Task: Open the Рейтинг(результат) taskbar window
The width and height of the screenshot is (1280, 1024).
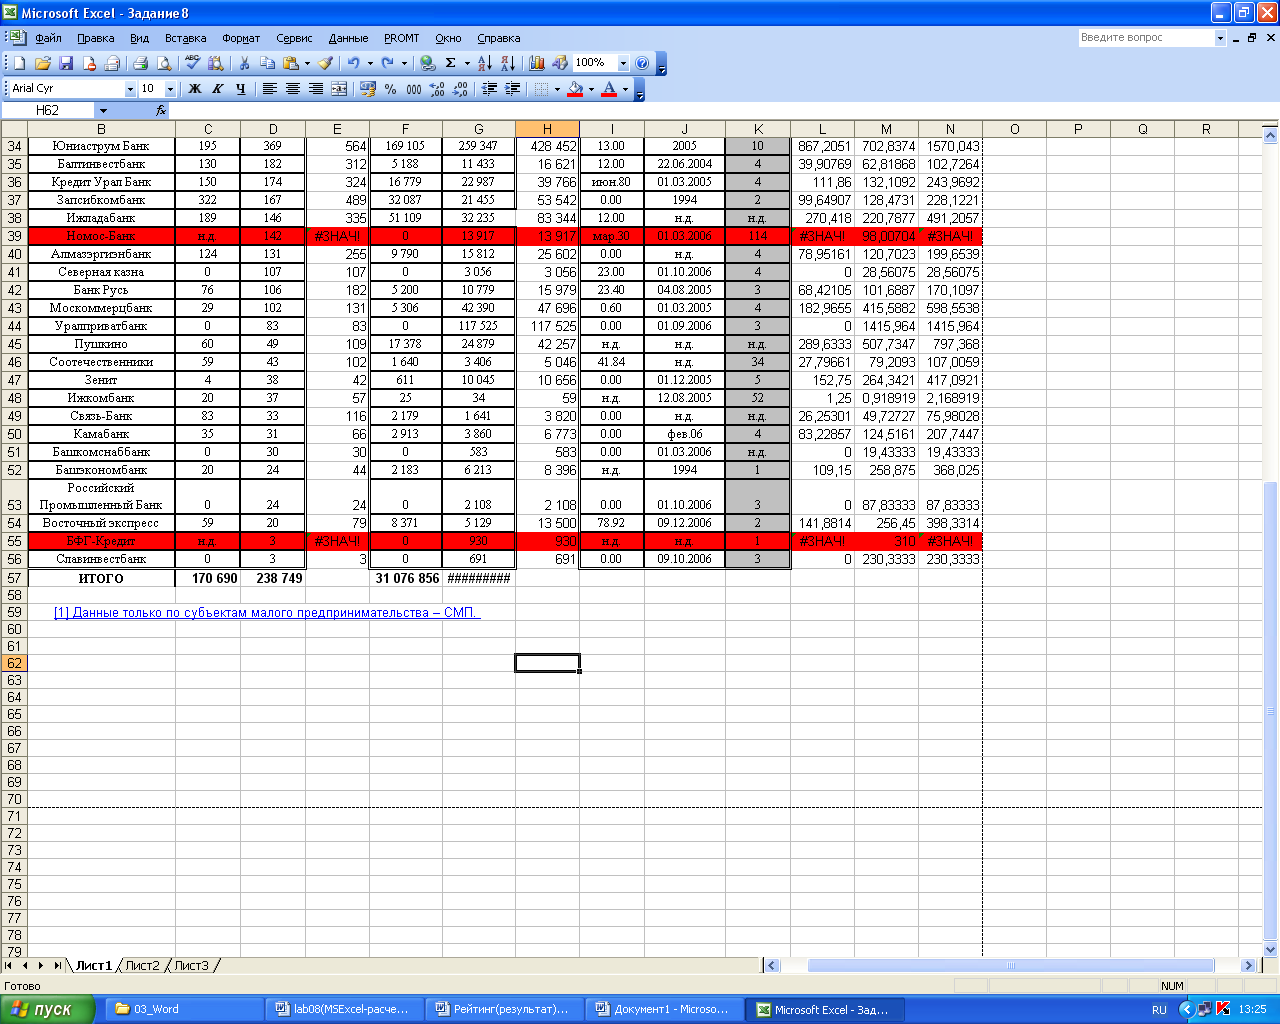Action: point(504,1009)
